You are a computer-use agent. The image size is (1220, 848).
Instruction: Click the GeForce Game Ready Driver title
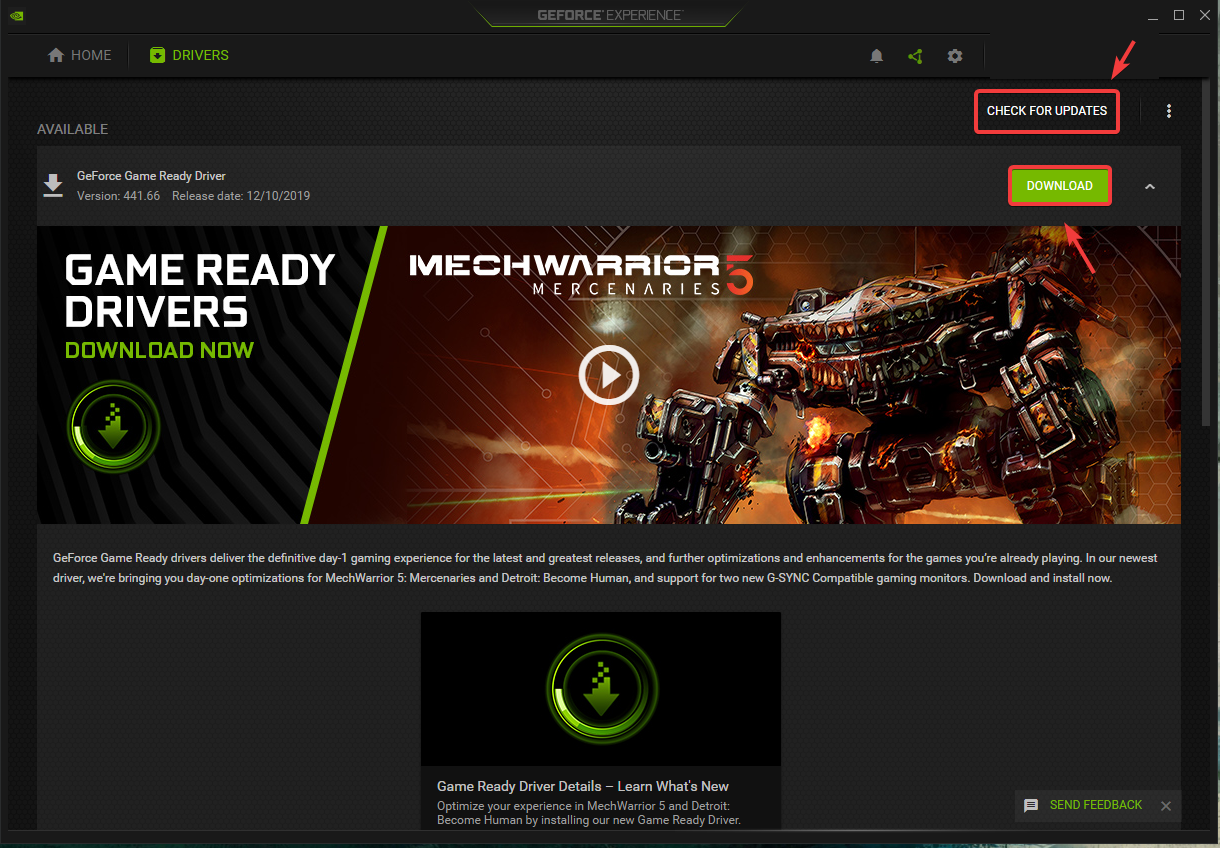[x=151, y=176]
